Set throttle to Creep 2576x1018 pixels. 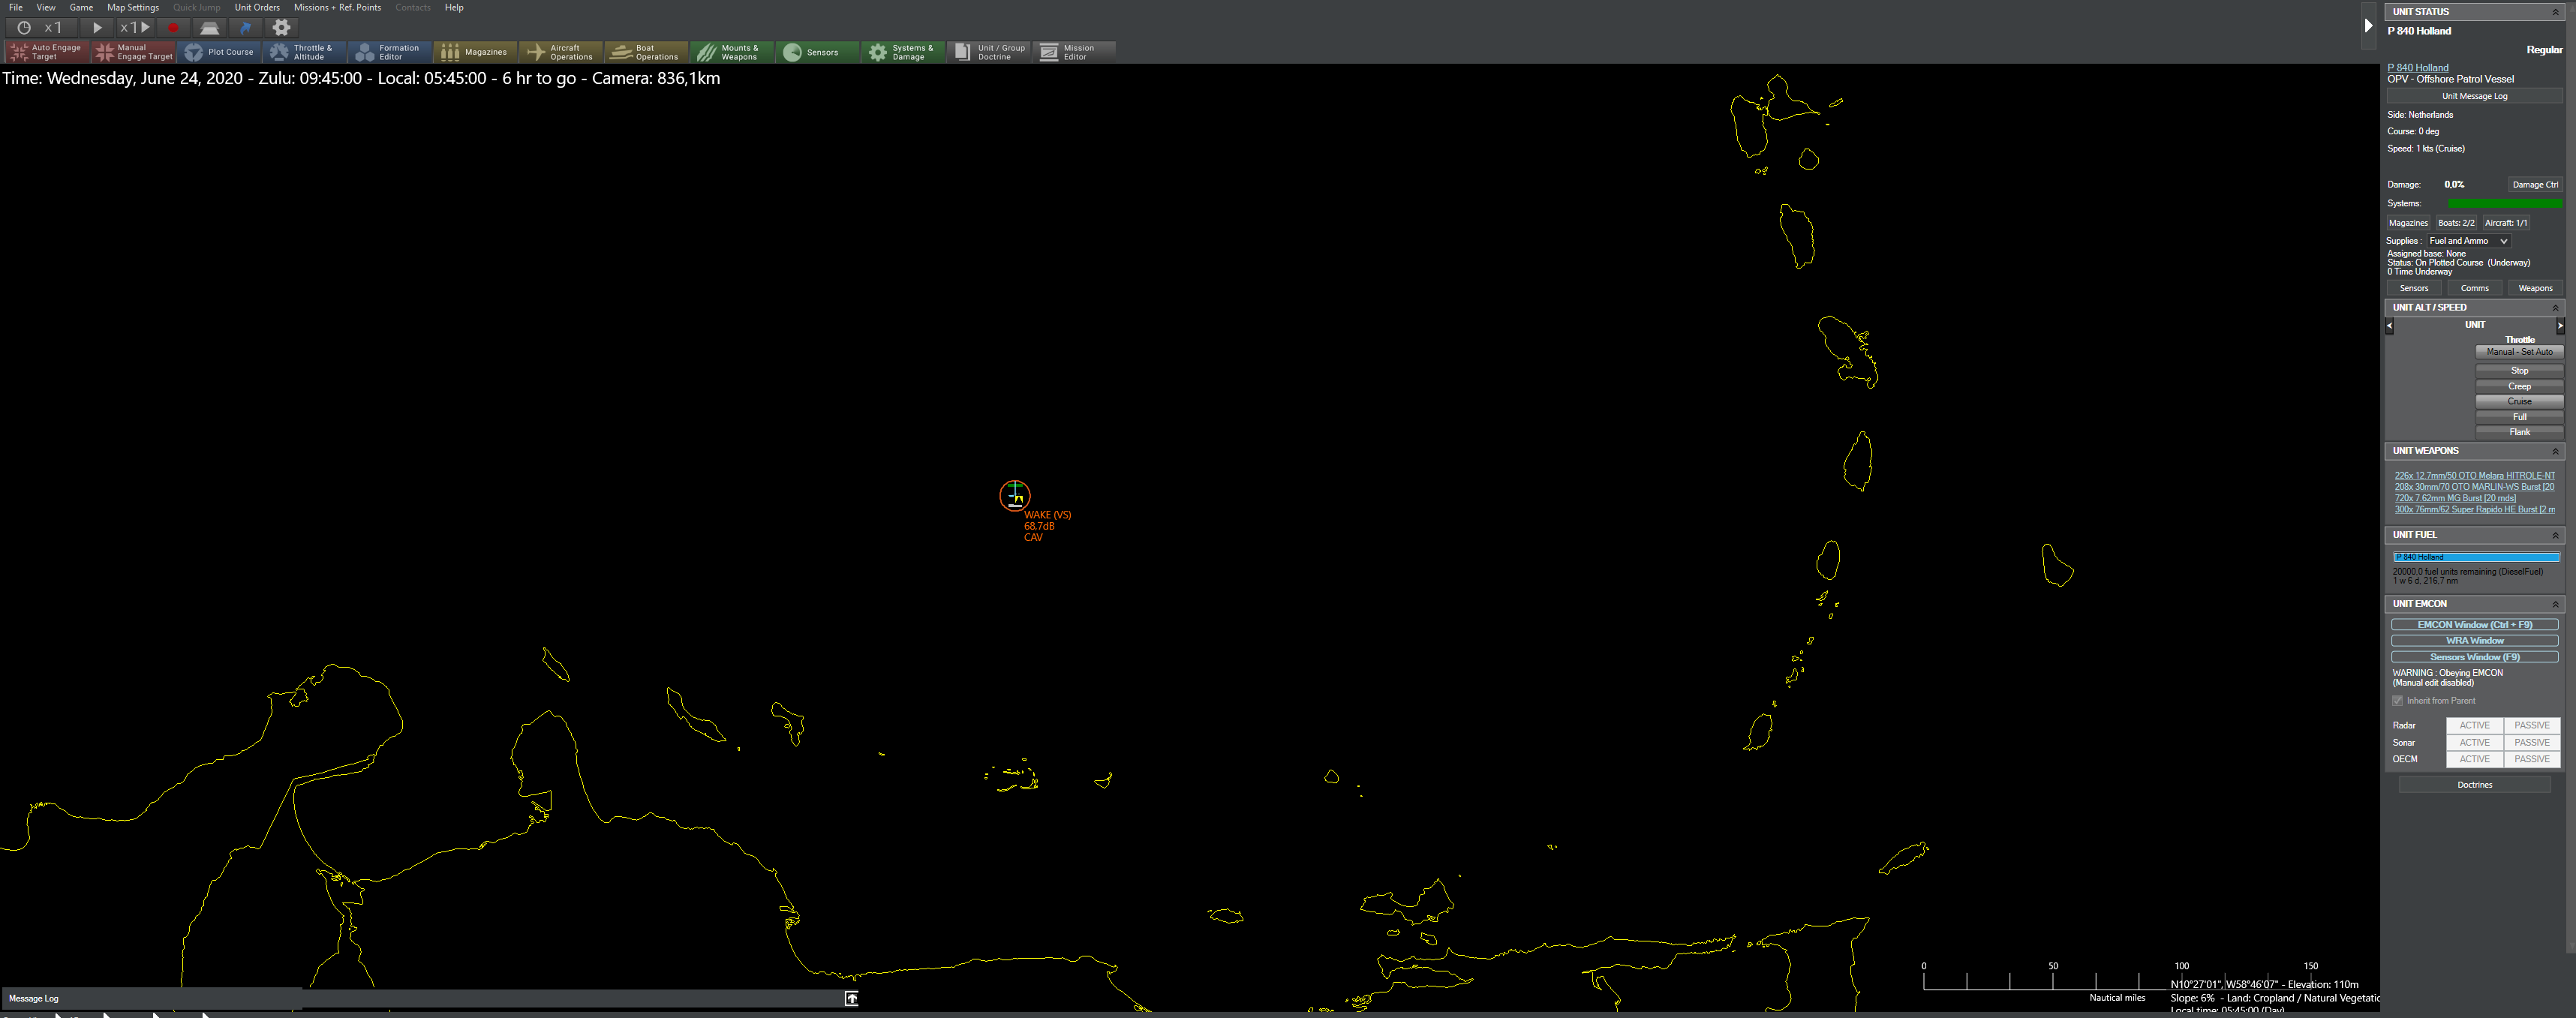point(2519,386)
